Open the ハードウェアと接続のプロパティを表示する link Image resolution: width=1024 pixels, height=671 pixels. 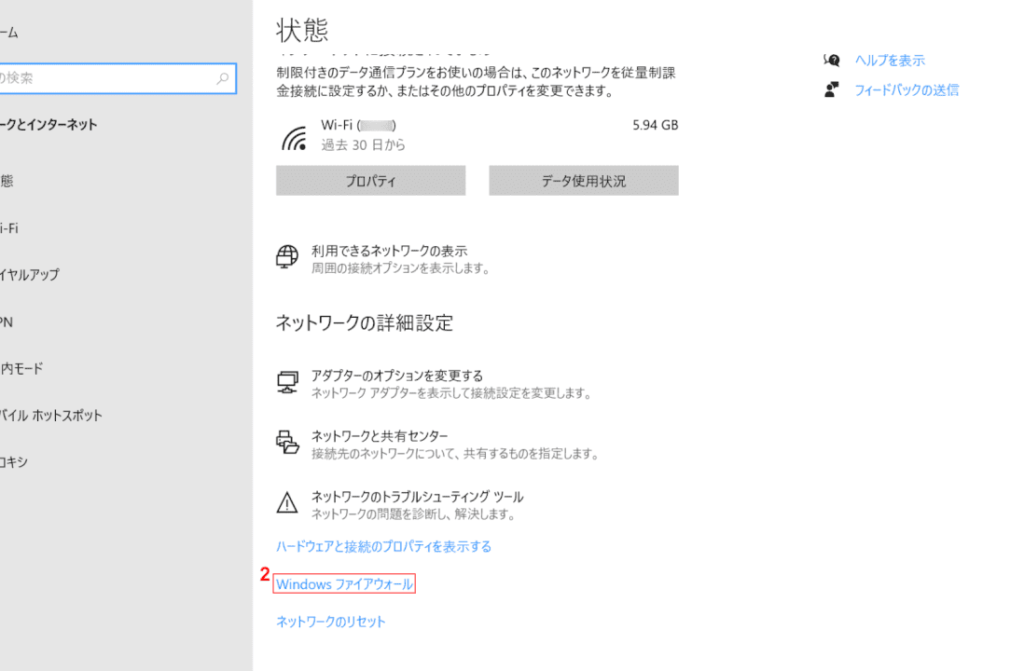point(383,547)
